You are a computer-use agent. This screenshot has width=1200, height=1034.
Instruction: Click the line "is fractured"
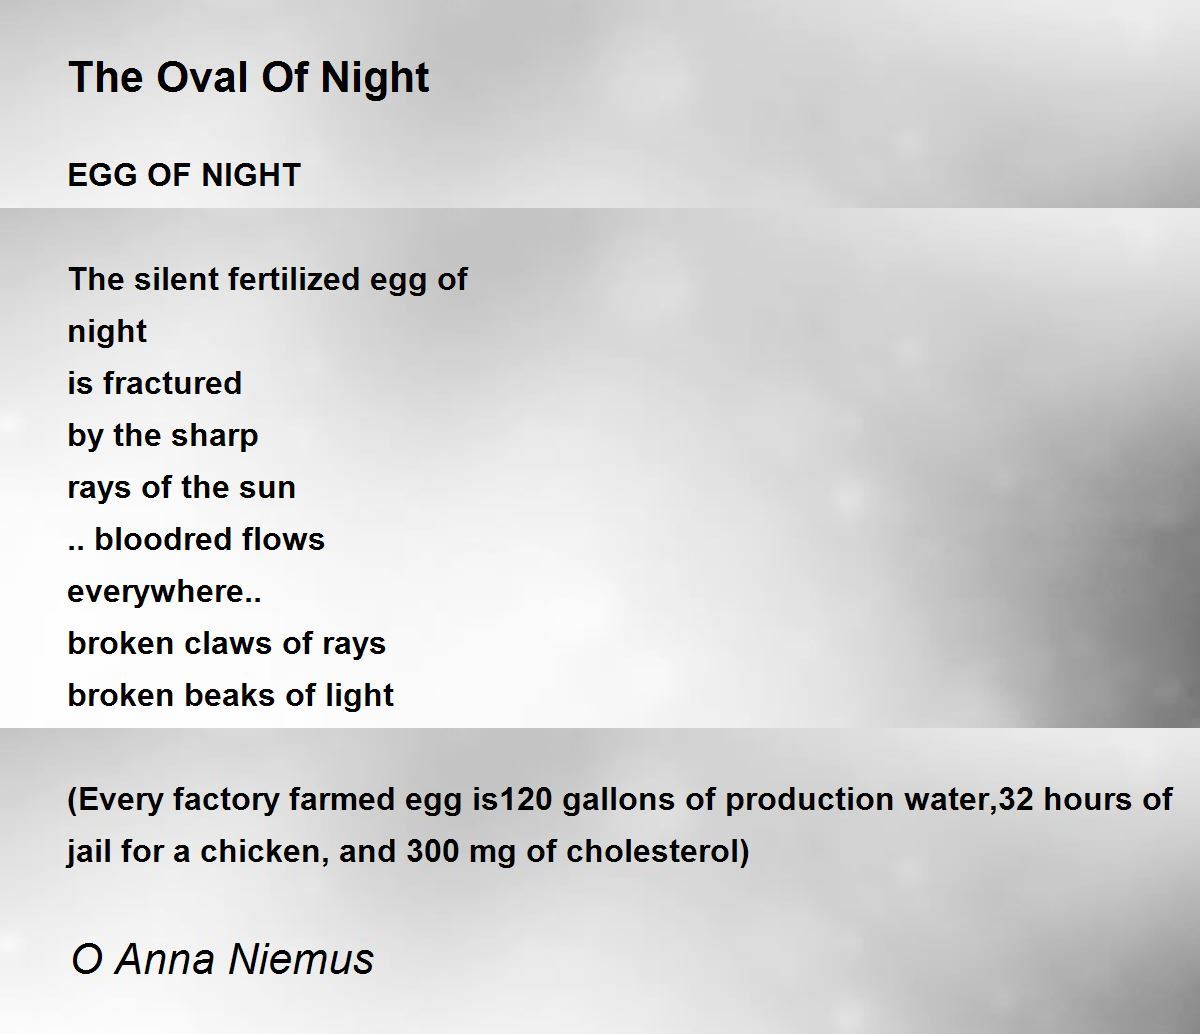coord(155,383)
